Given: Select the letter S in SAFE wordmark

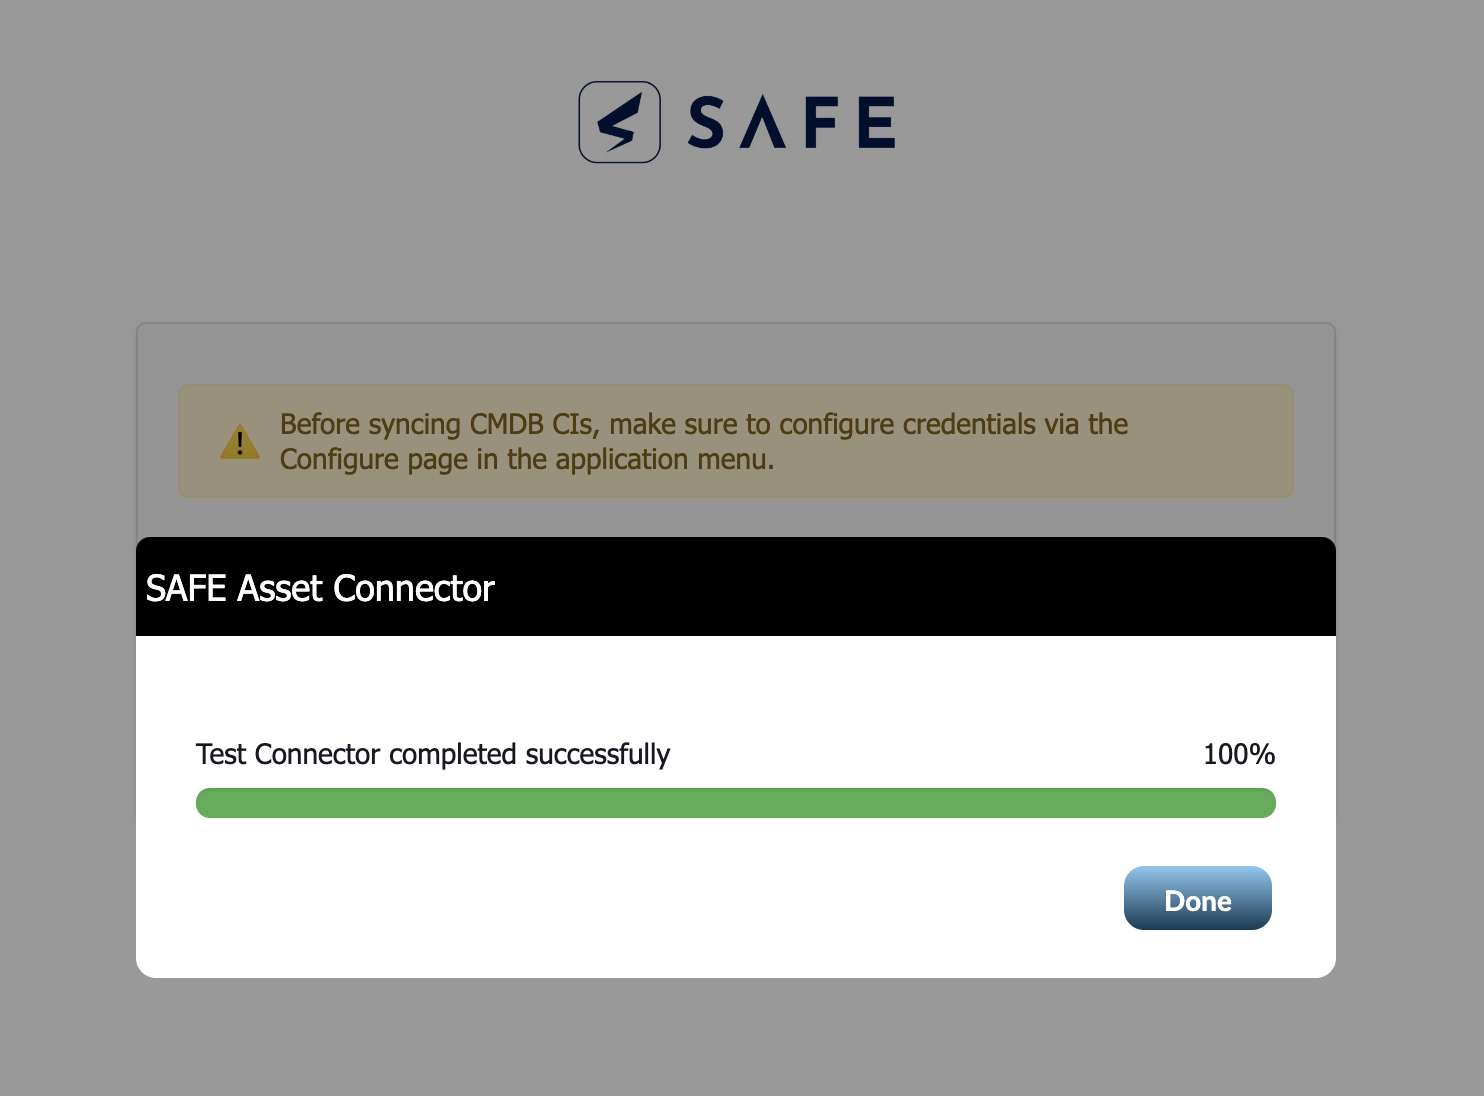Looking at the screenshot, I should pos(706,122).
